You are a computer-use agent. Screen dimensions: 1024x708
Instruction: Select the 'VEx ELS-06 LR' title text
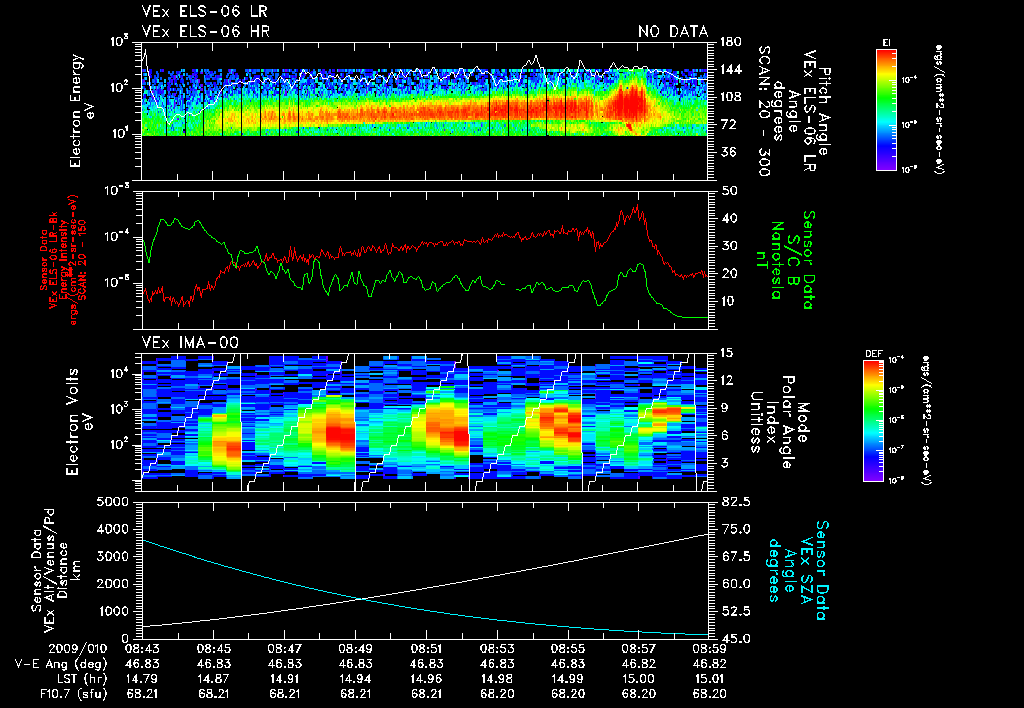tap(204, 12)
